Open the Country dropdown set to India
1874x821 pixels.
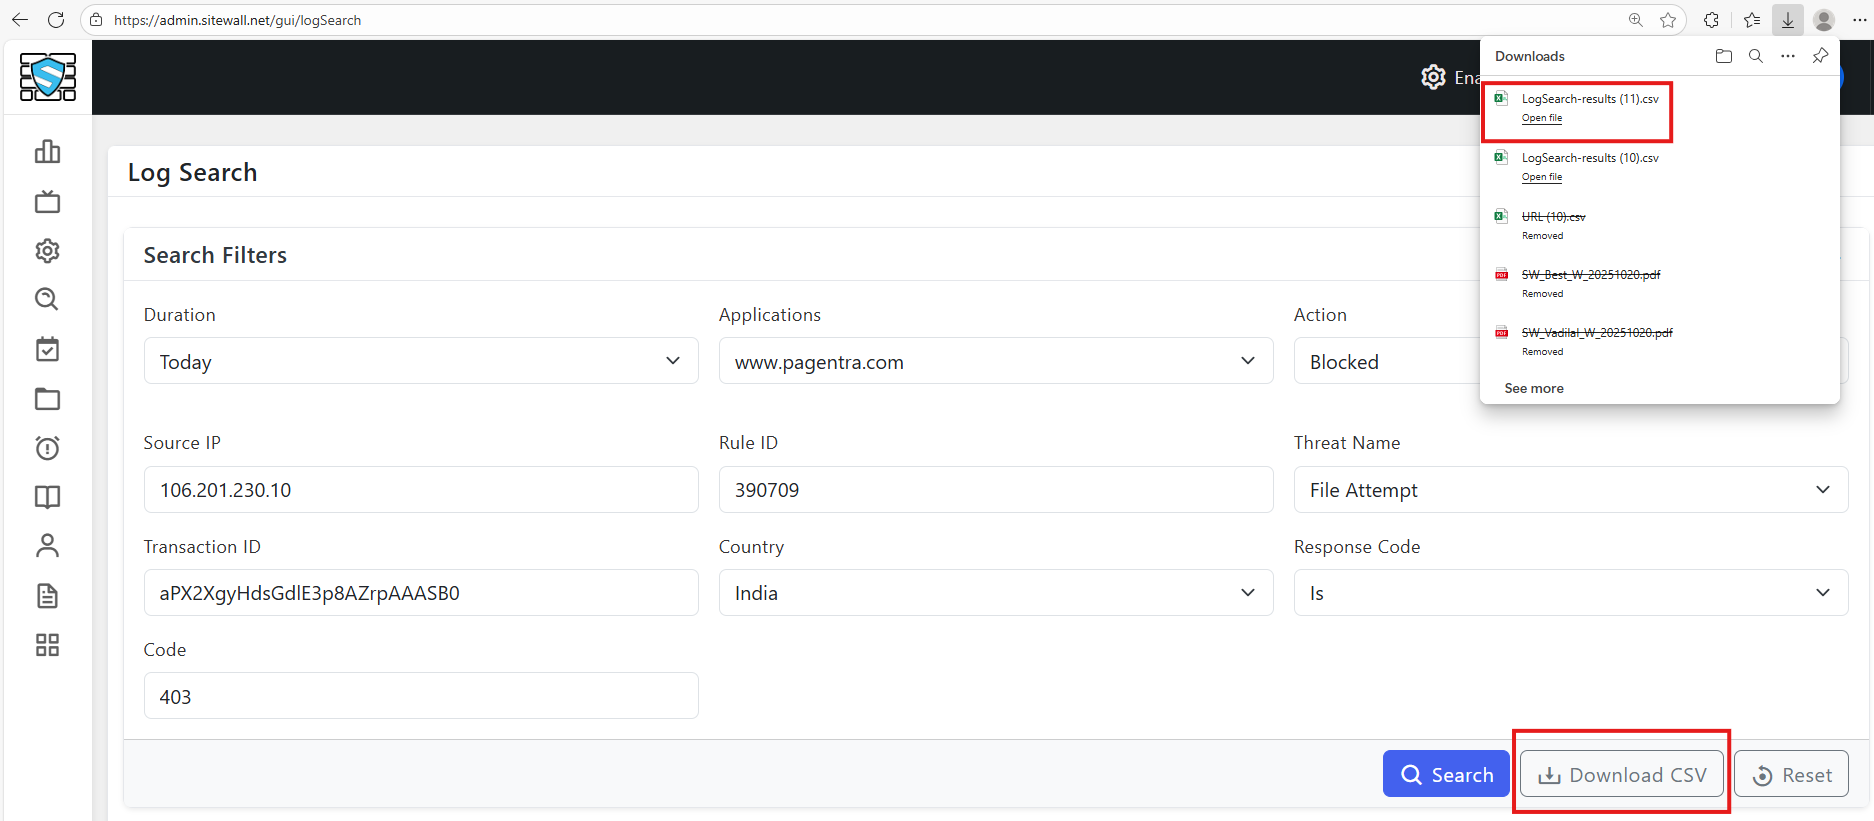tap(995, 593)
